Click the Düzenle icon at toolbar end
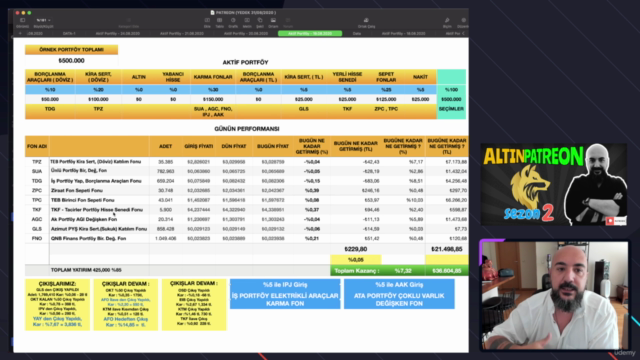Viewport: 640px width, 360px height. [x=463, y=20]
